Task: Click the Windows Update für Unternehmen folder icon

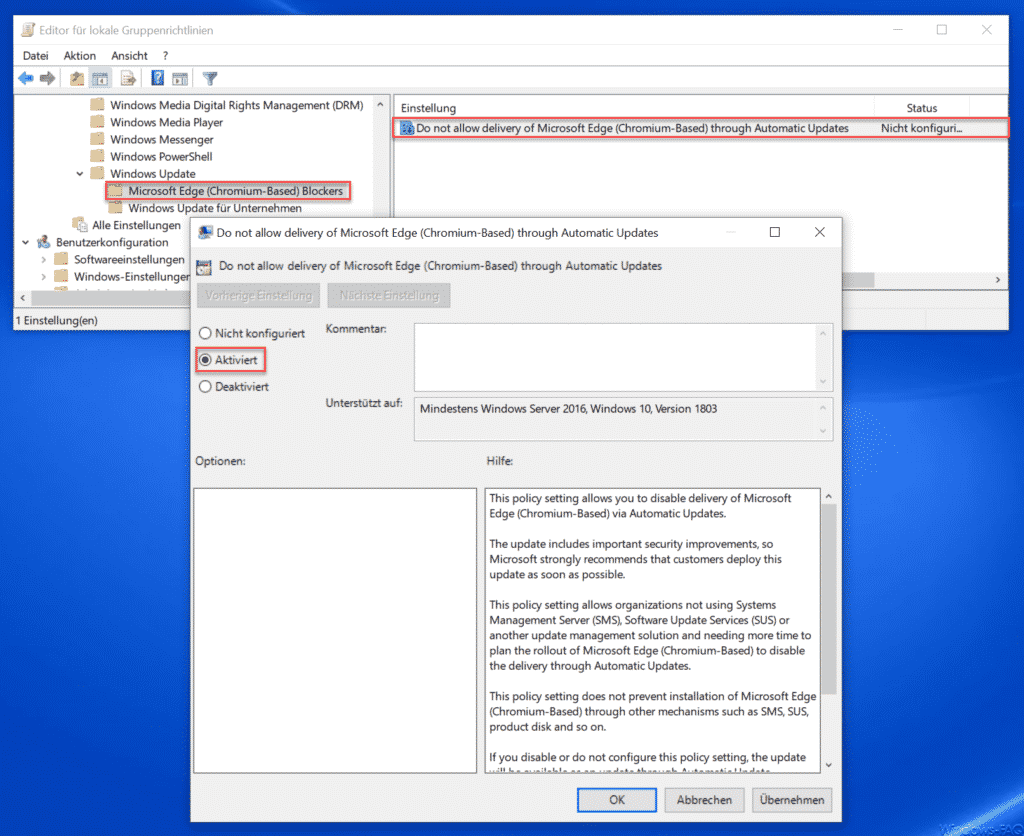Action: pyautogui.click(x=116, y=208)
